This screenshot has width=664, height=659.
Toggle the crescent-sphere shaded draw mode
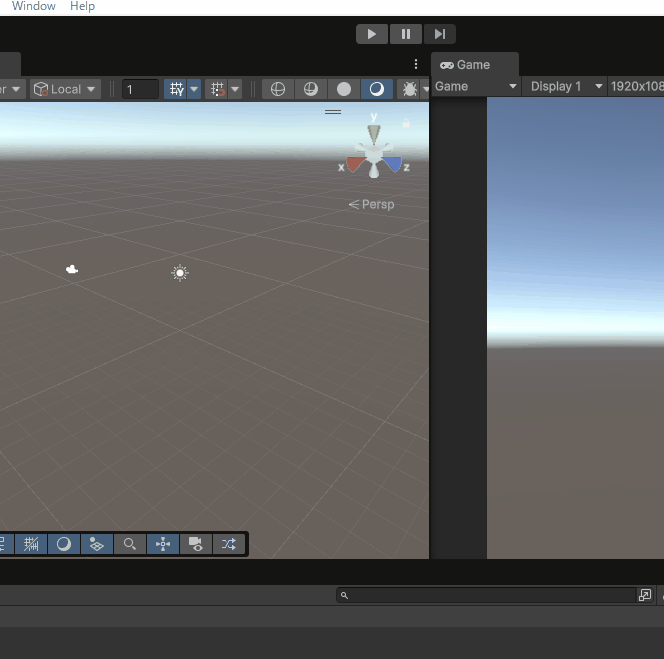click(376, 89)
